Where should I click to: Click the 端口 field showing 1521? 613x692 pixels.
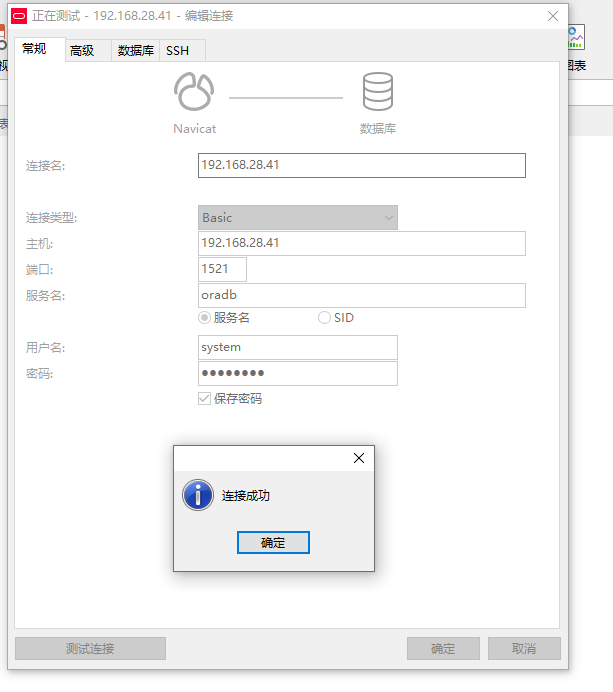(x=222, y=269)
